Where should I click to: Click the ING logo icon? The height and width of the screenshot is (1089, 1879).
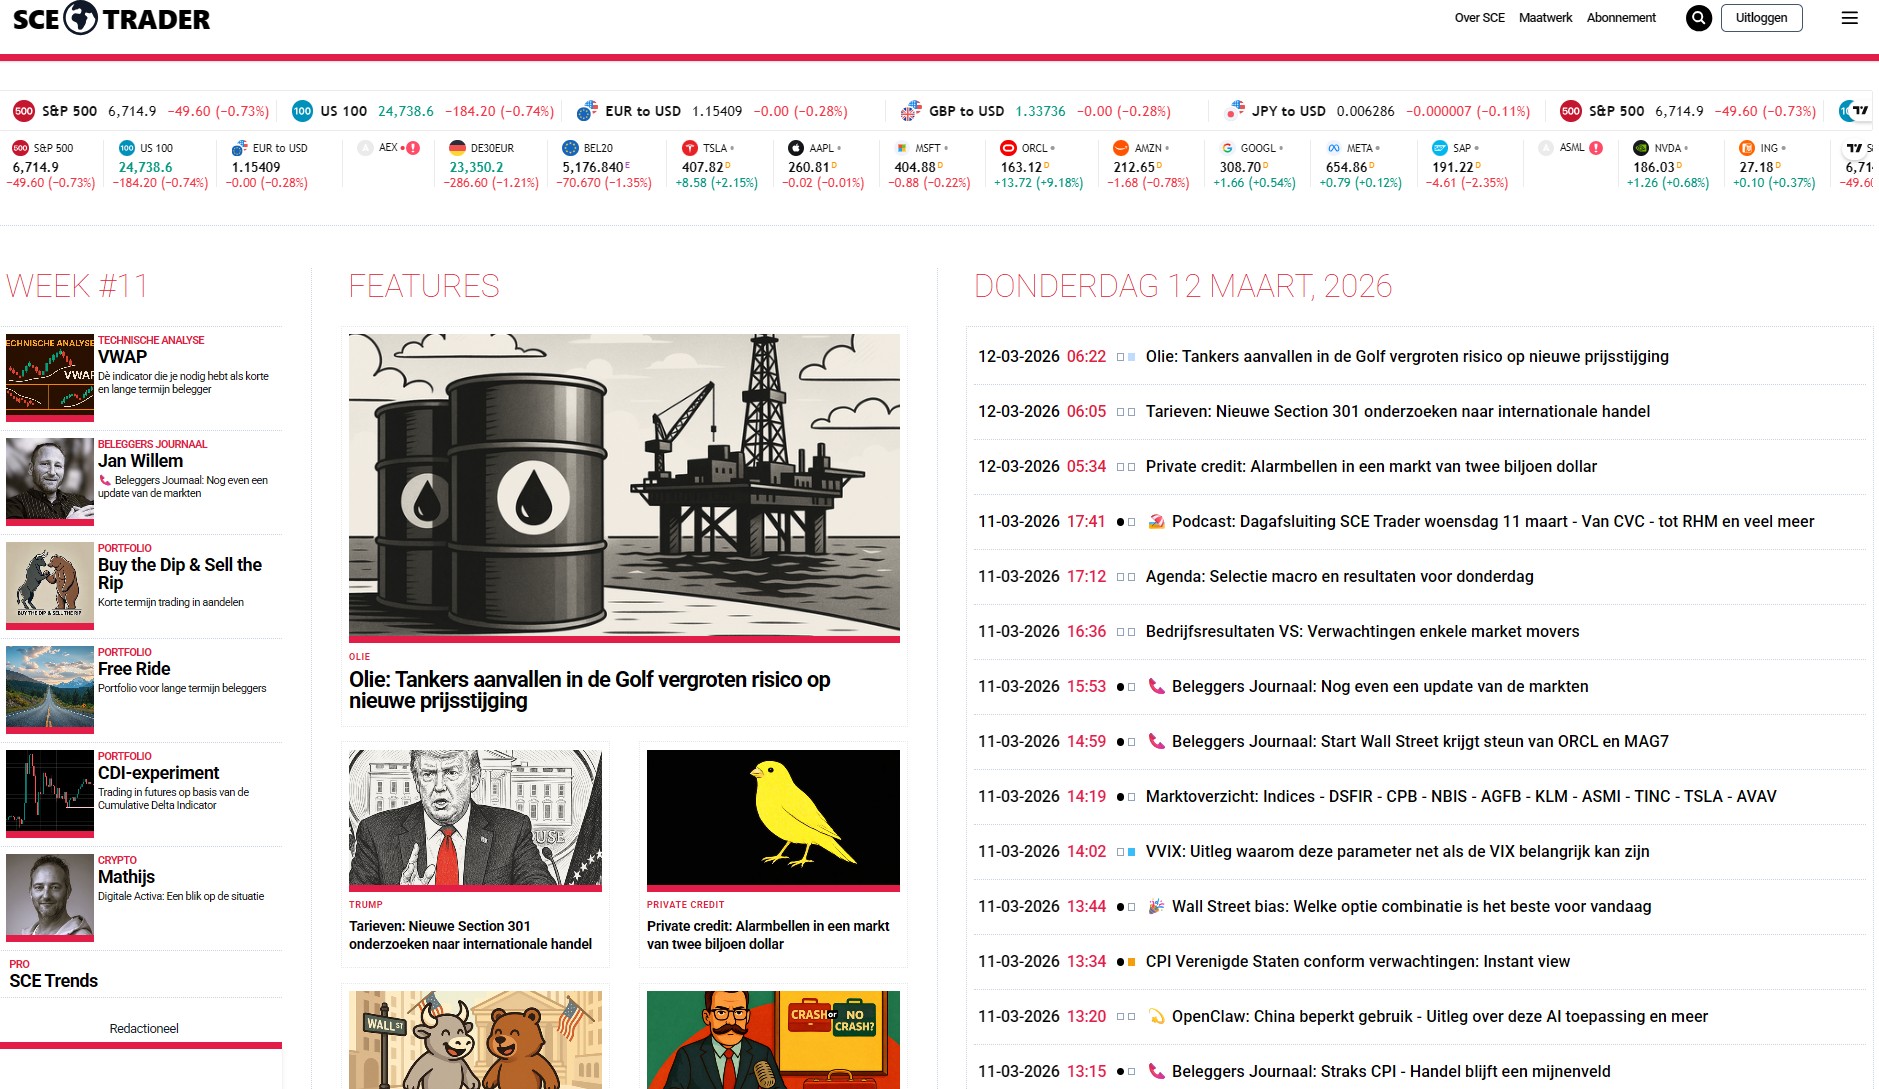pos(1747,148)
